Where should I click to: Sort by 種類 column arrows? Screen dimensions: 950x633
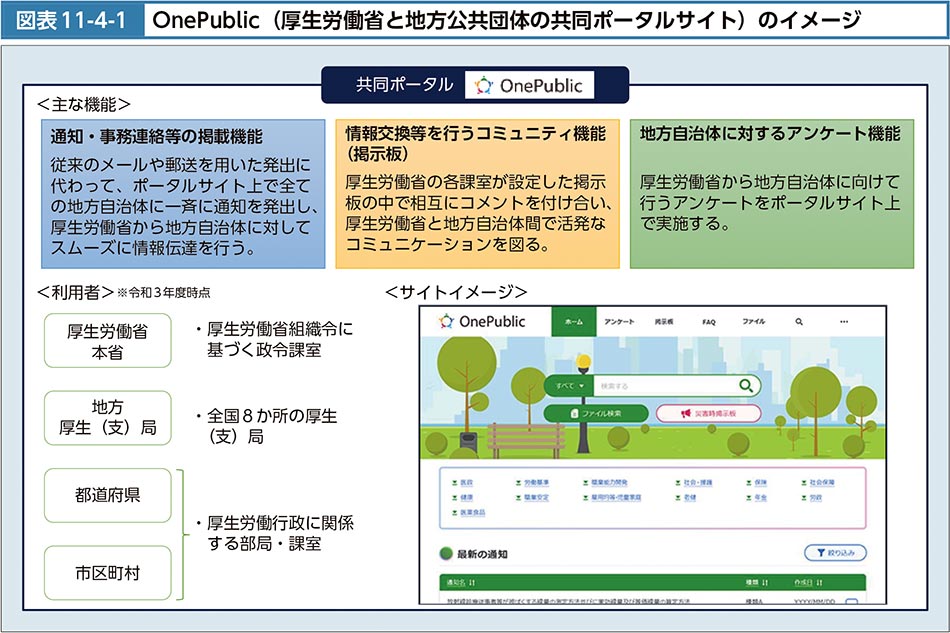(765, 581)
